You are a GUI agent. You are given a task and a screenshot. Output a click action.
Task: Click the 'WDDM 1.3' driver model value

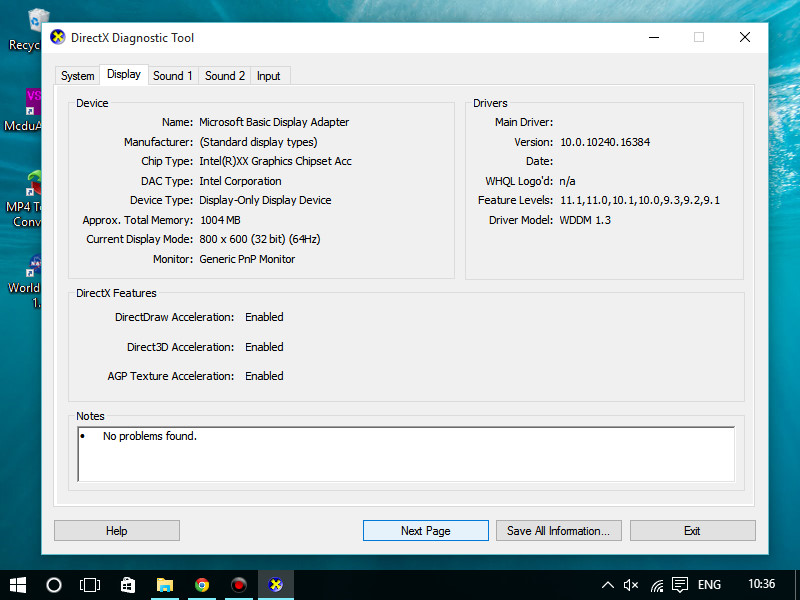tap(585, 220)
